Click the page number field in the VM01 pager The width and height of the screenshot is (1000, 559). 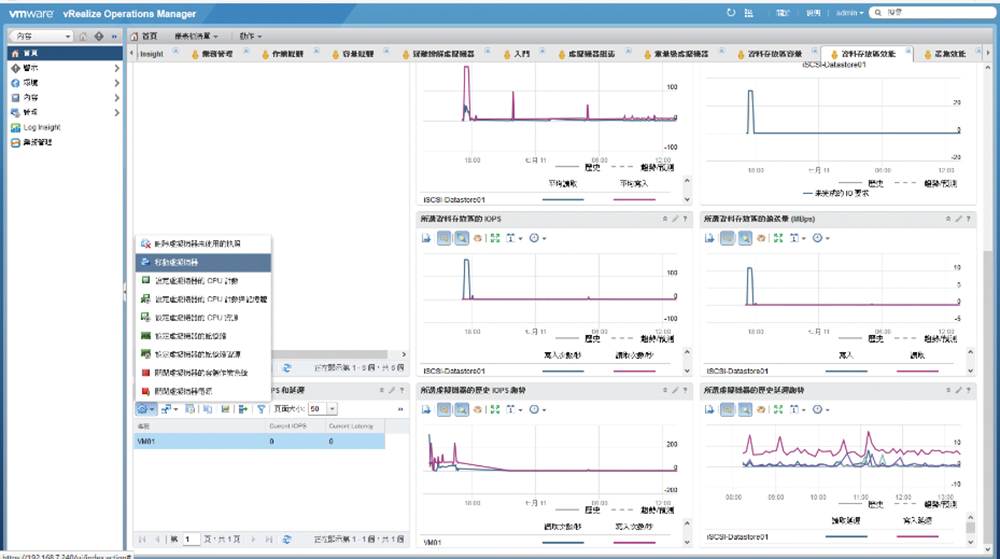click(x=192, y=539)
